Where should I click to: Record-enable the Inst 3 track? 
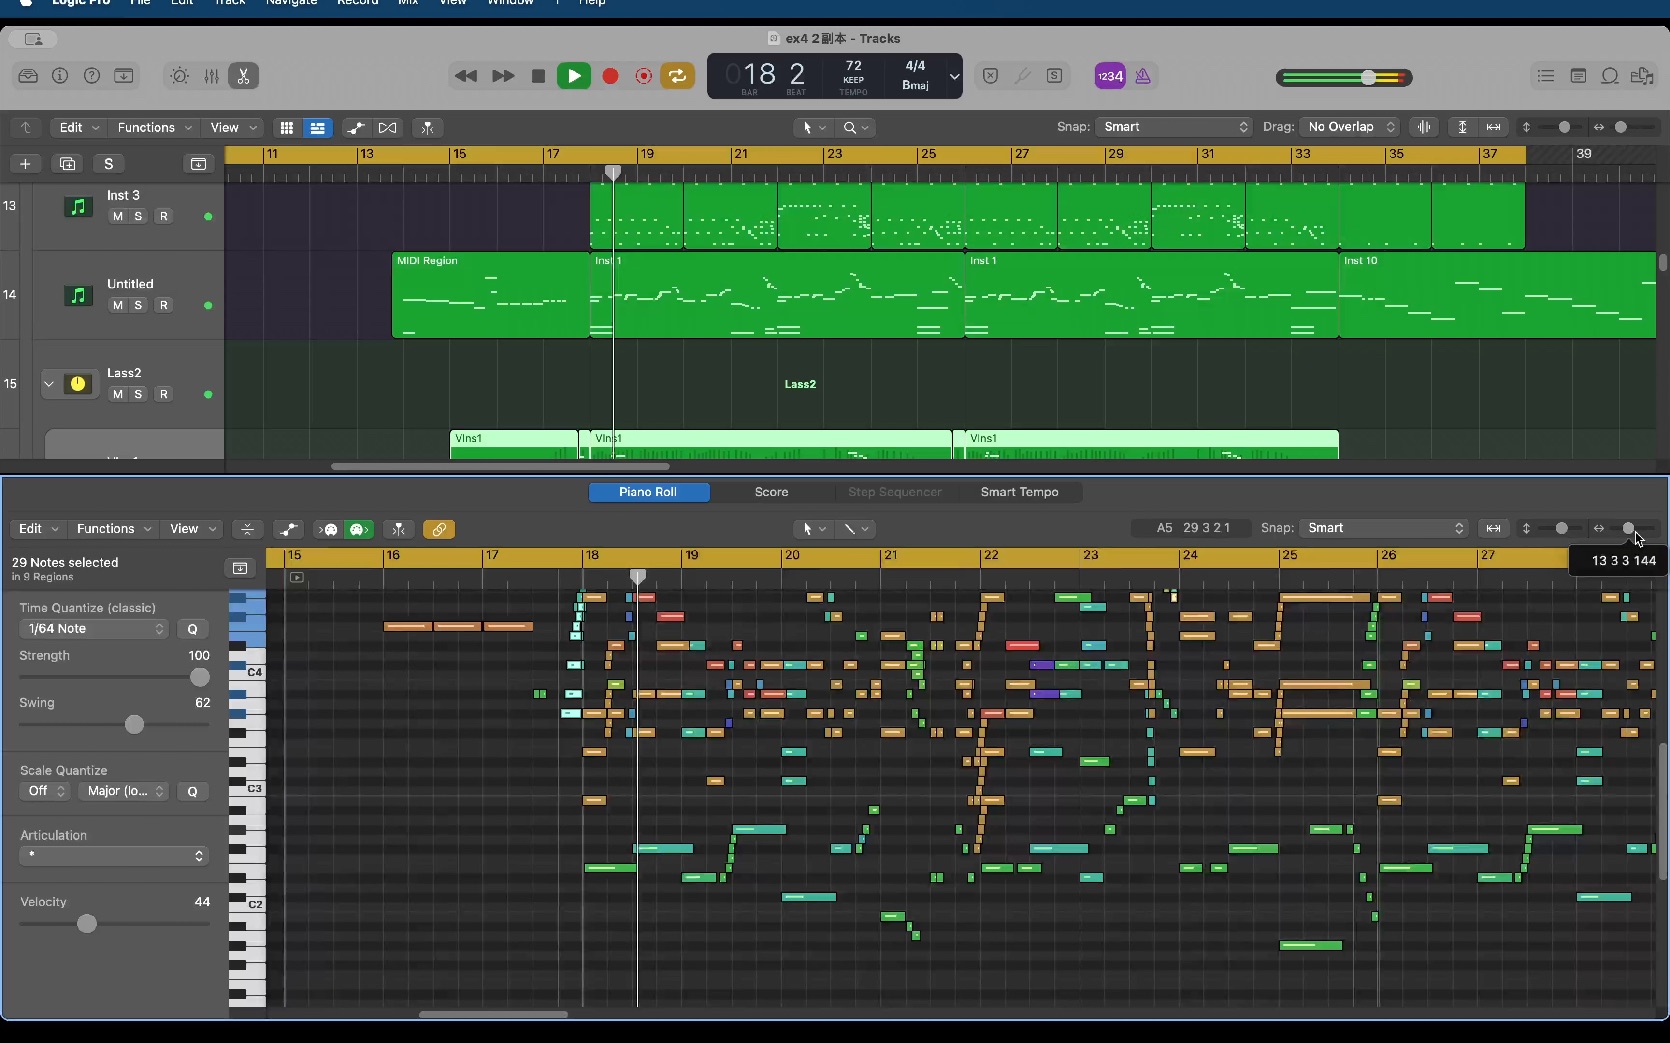pos(163,216)
